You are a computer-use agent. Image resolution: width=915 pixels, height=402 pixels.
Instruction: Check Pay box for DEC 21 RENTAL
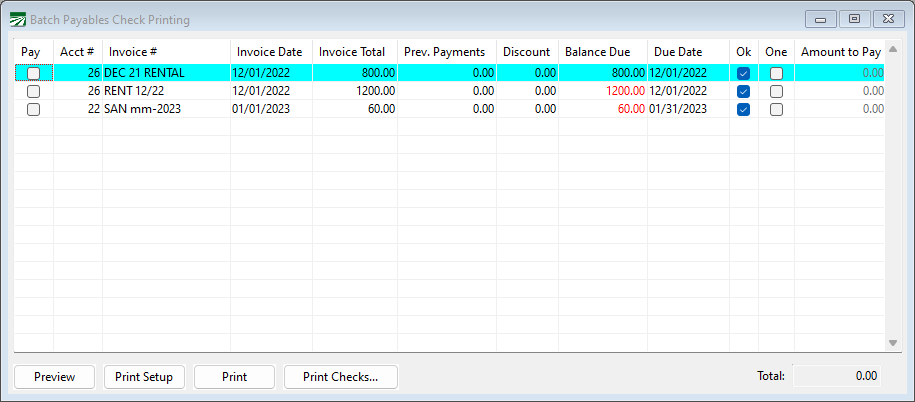pyautogui.click(x=34, y=73)
